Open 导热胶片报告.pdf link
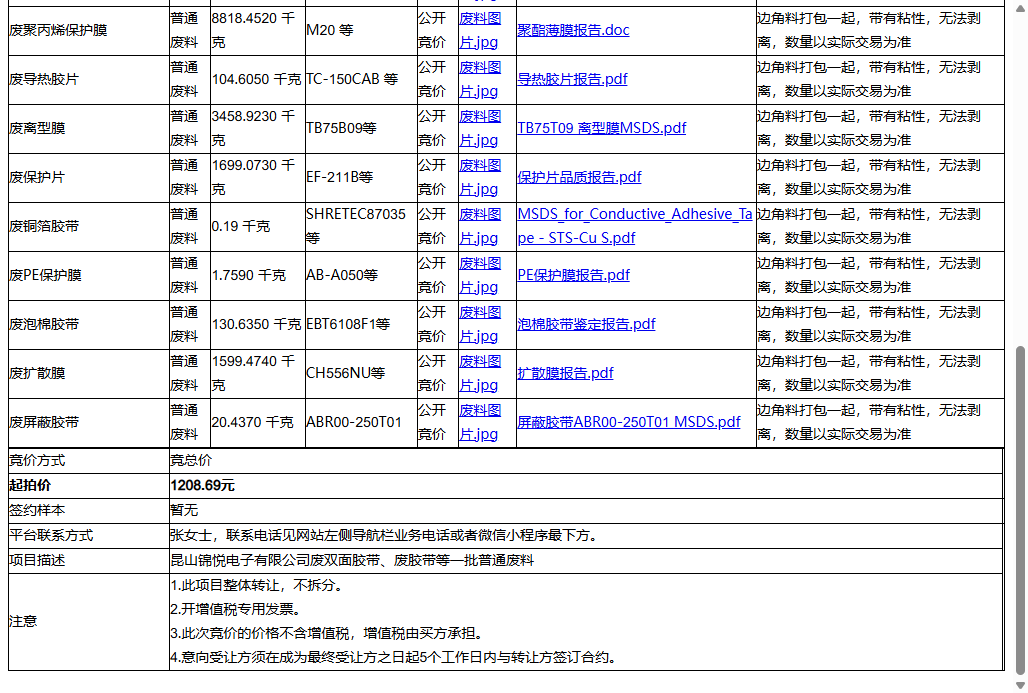Image resolution: width=1028 pixels, height=693 pixels. coord(572,79)
